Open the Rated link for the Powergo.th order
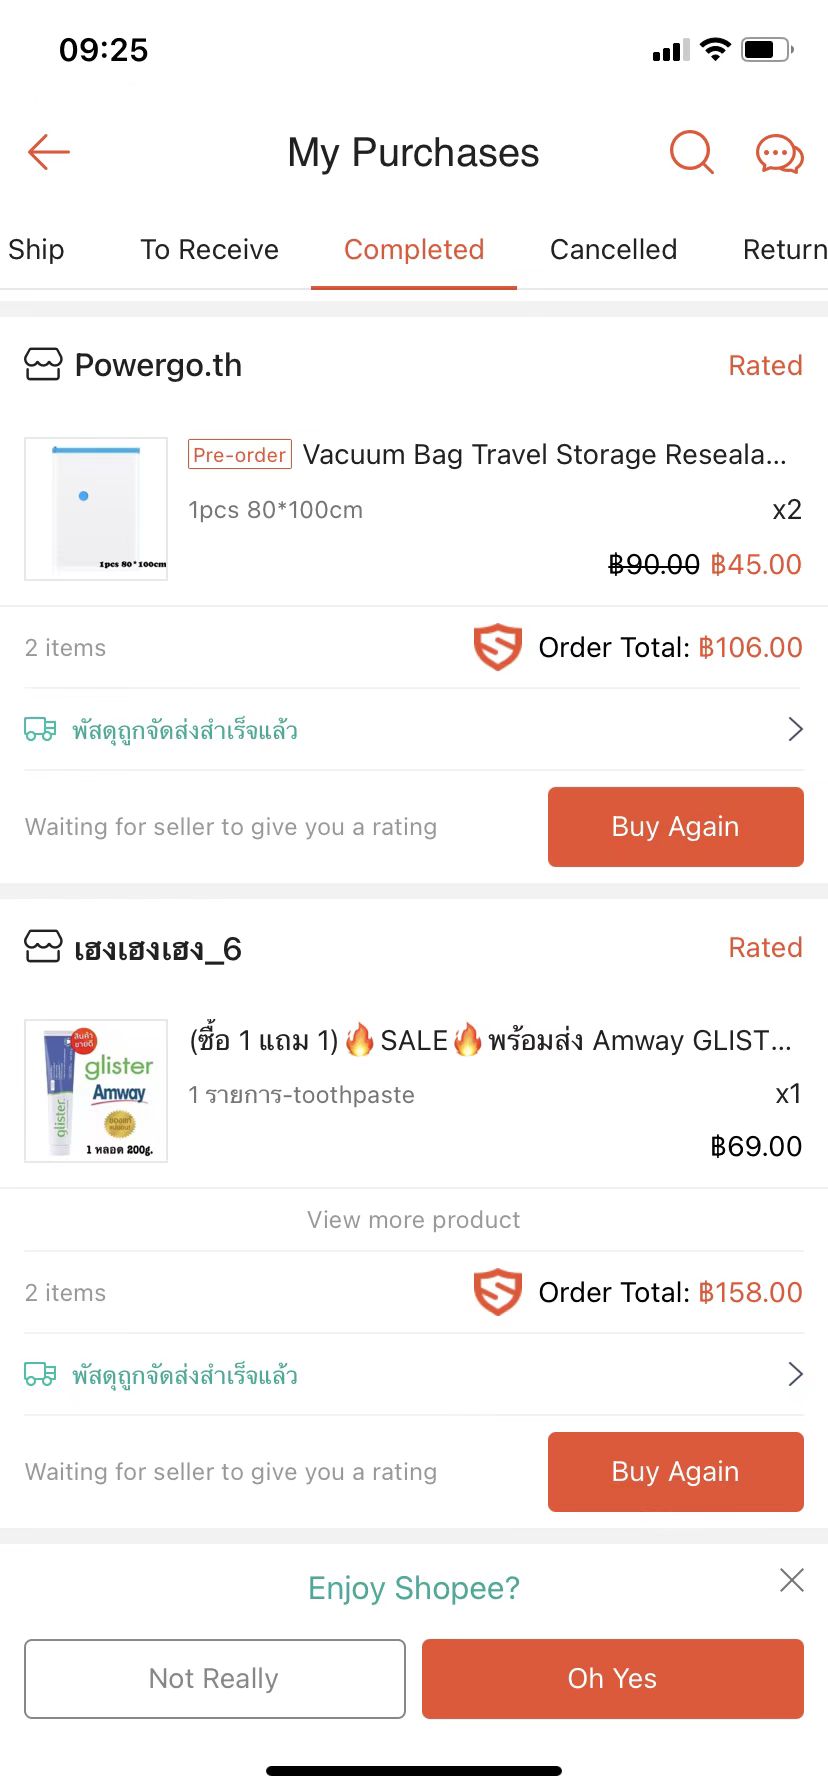 pyautogui.click(x=765, y=364)
